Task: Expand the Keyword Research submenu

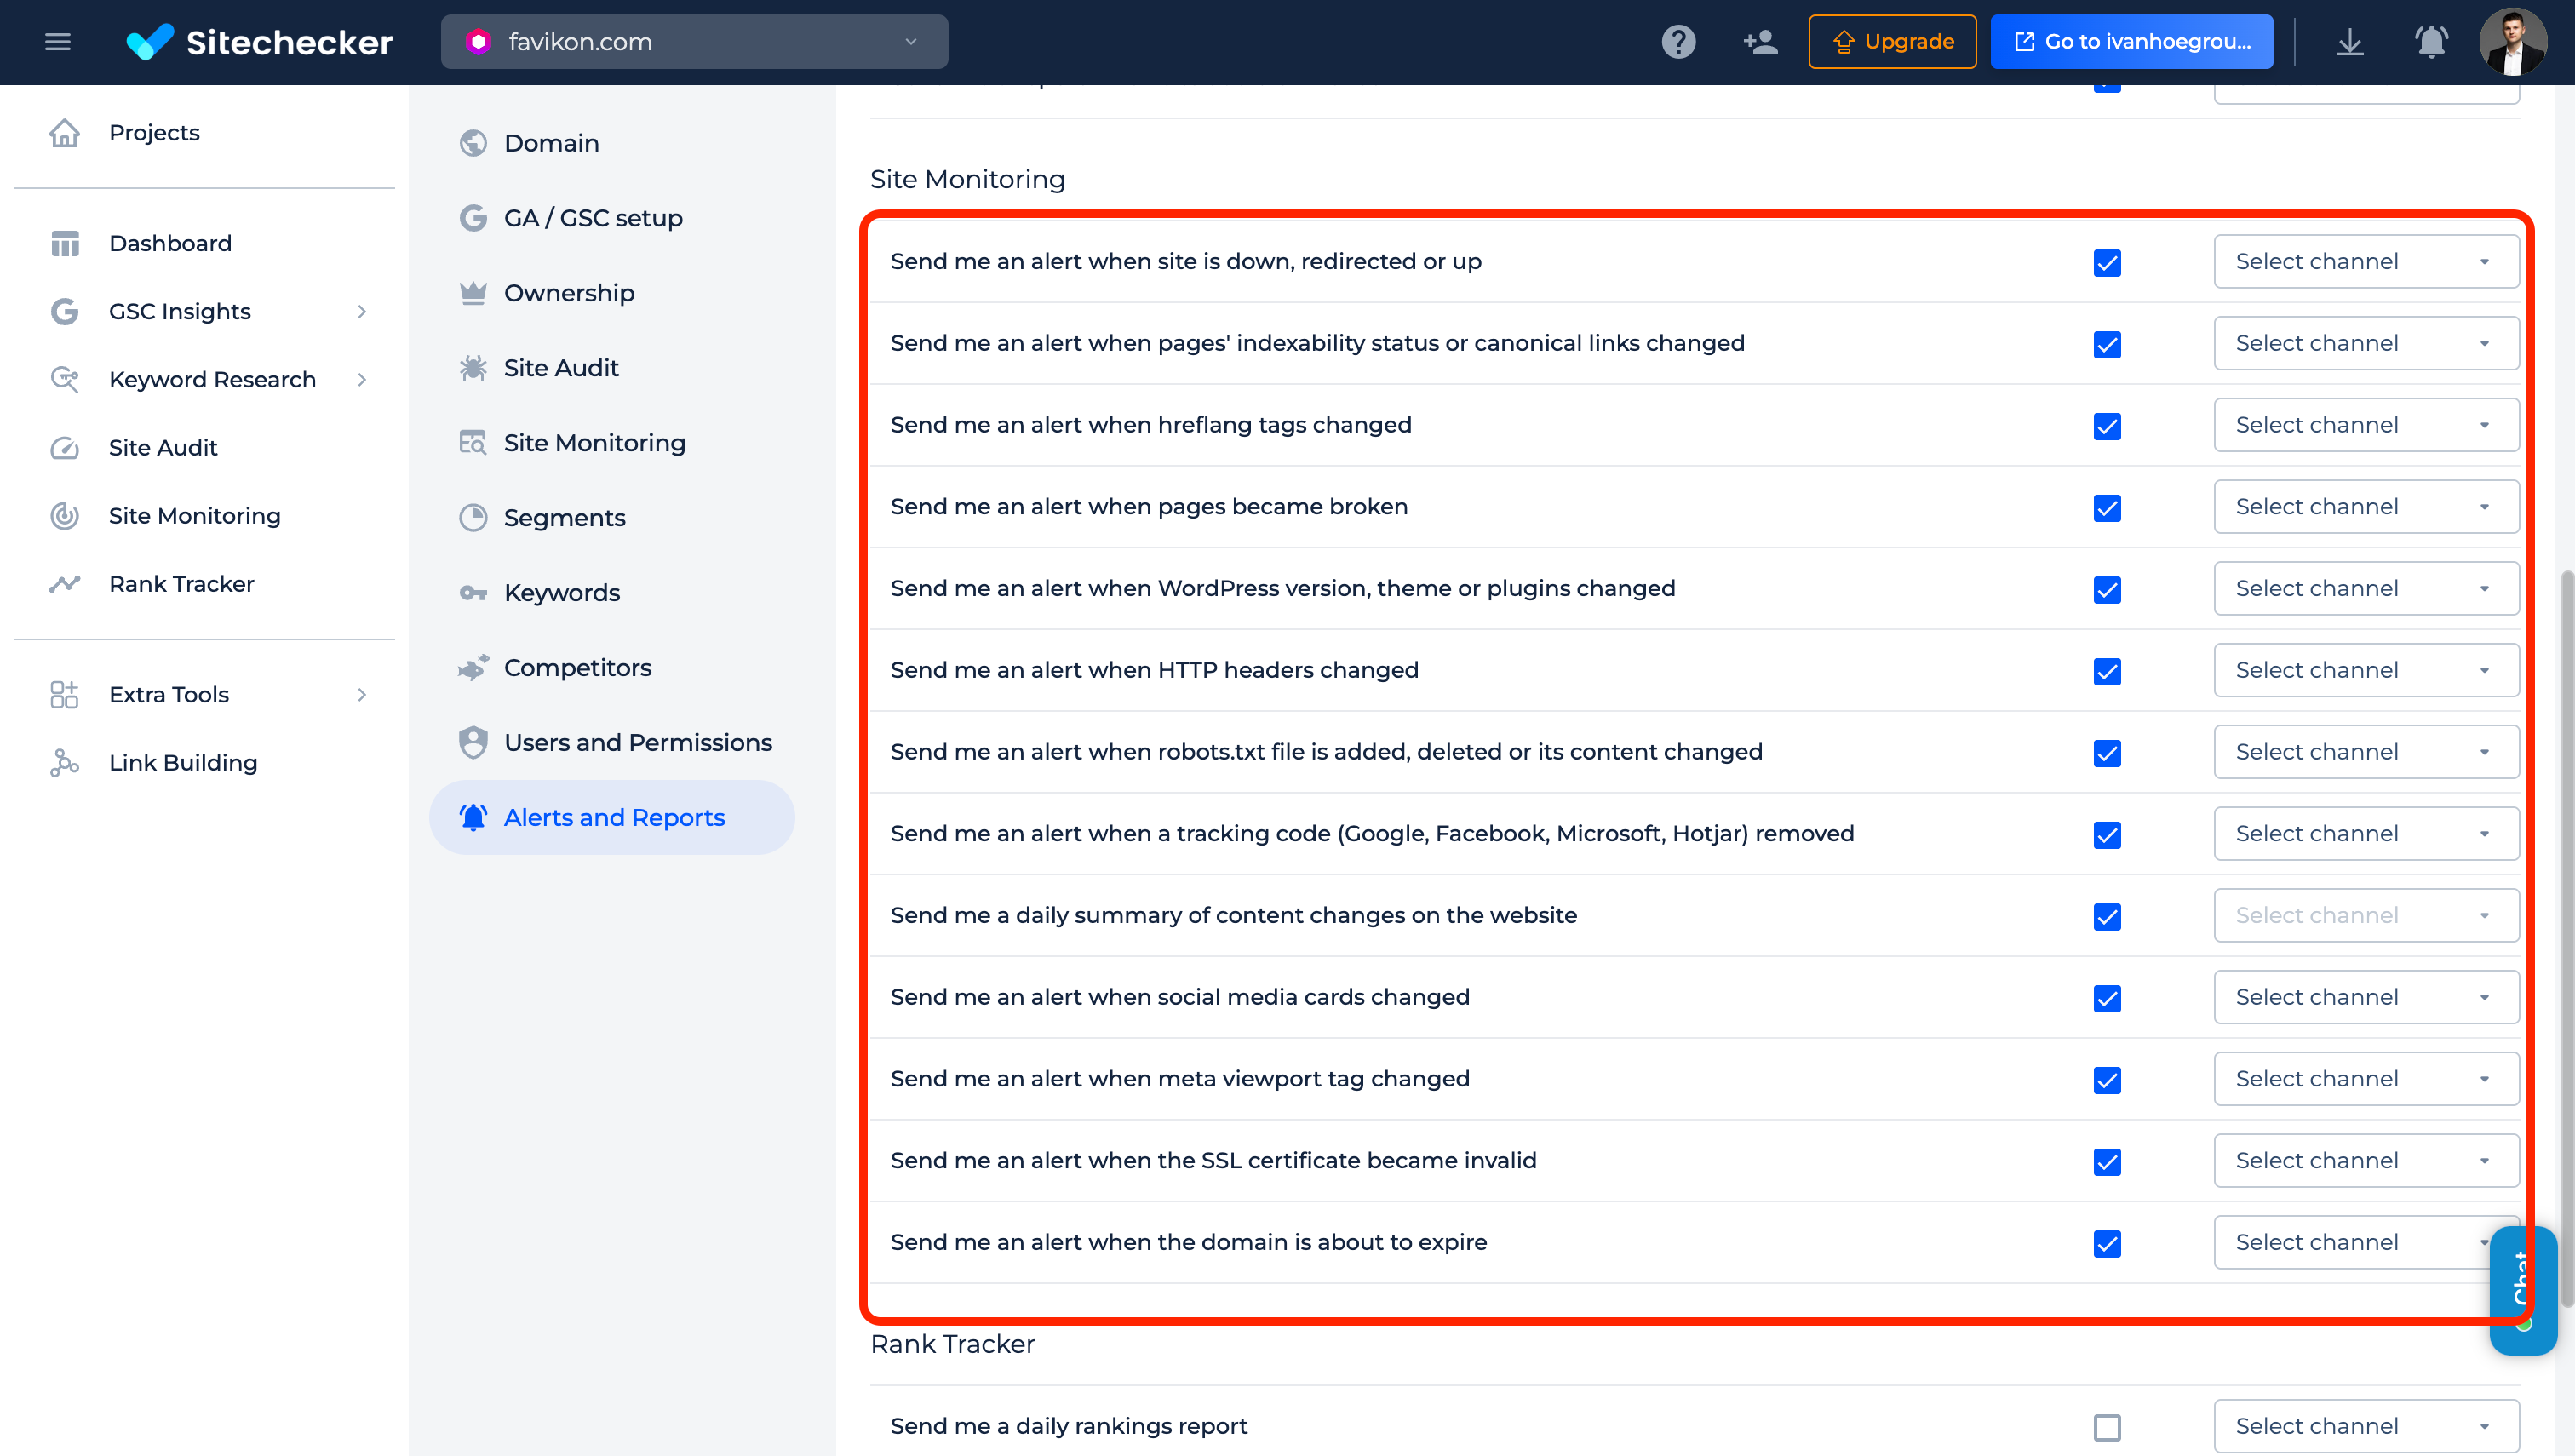Action: click(212, 379)
